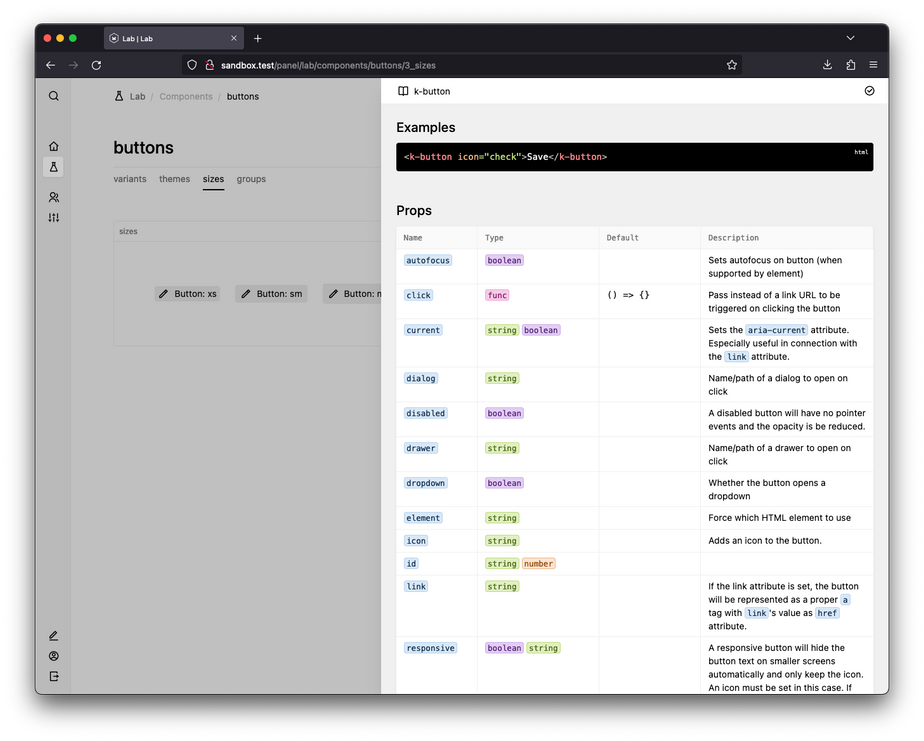Open the account profile icon
This screenshot has height=741, width=924.
54,656
